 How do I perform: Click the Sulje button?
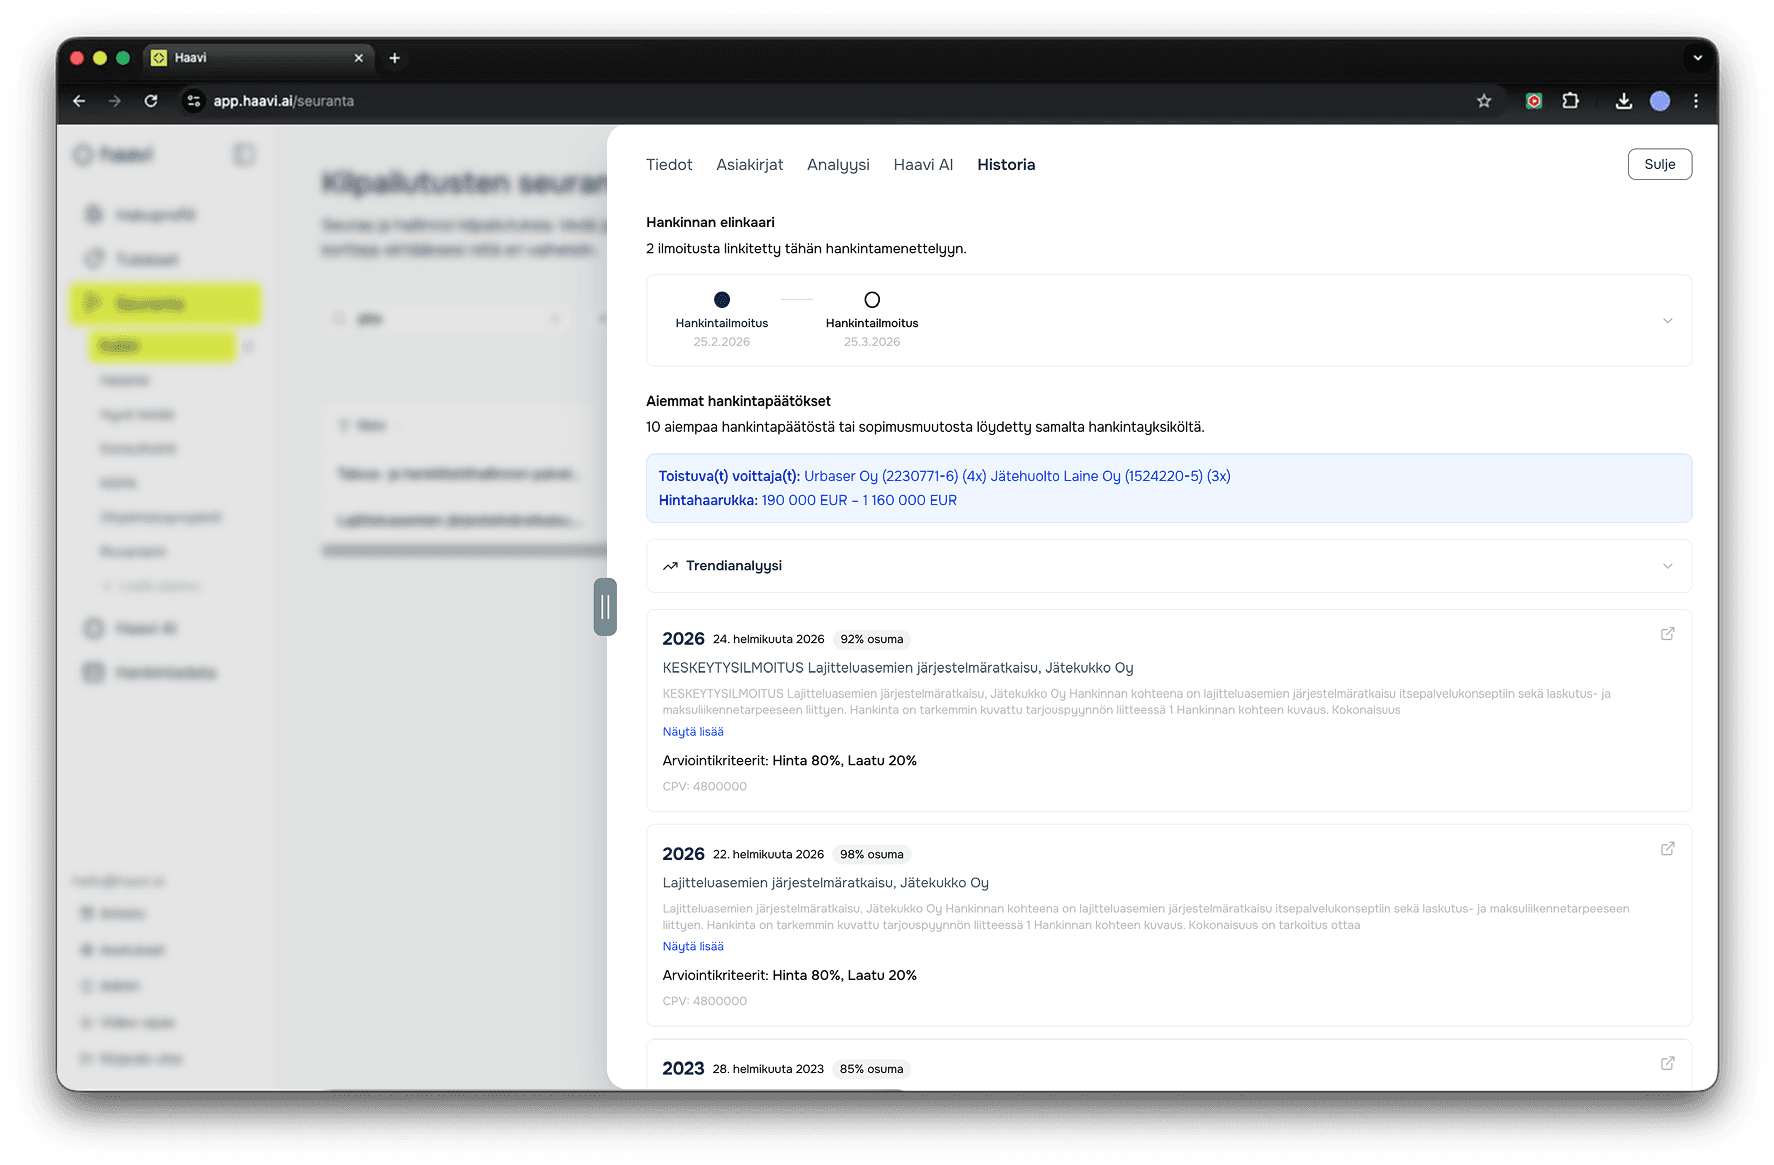(1659, 165)
